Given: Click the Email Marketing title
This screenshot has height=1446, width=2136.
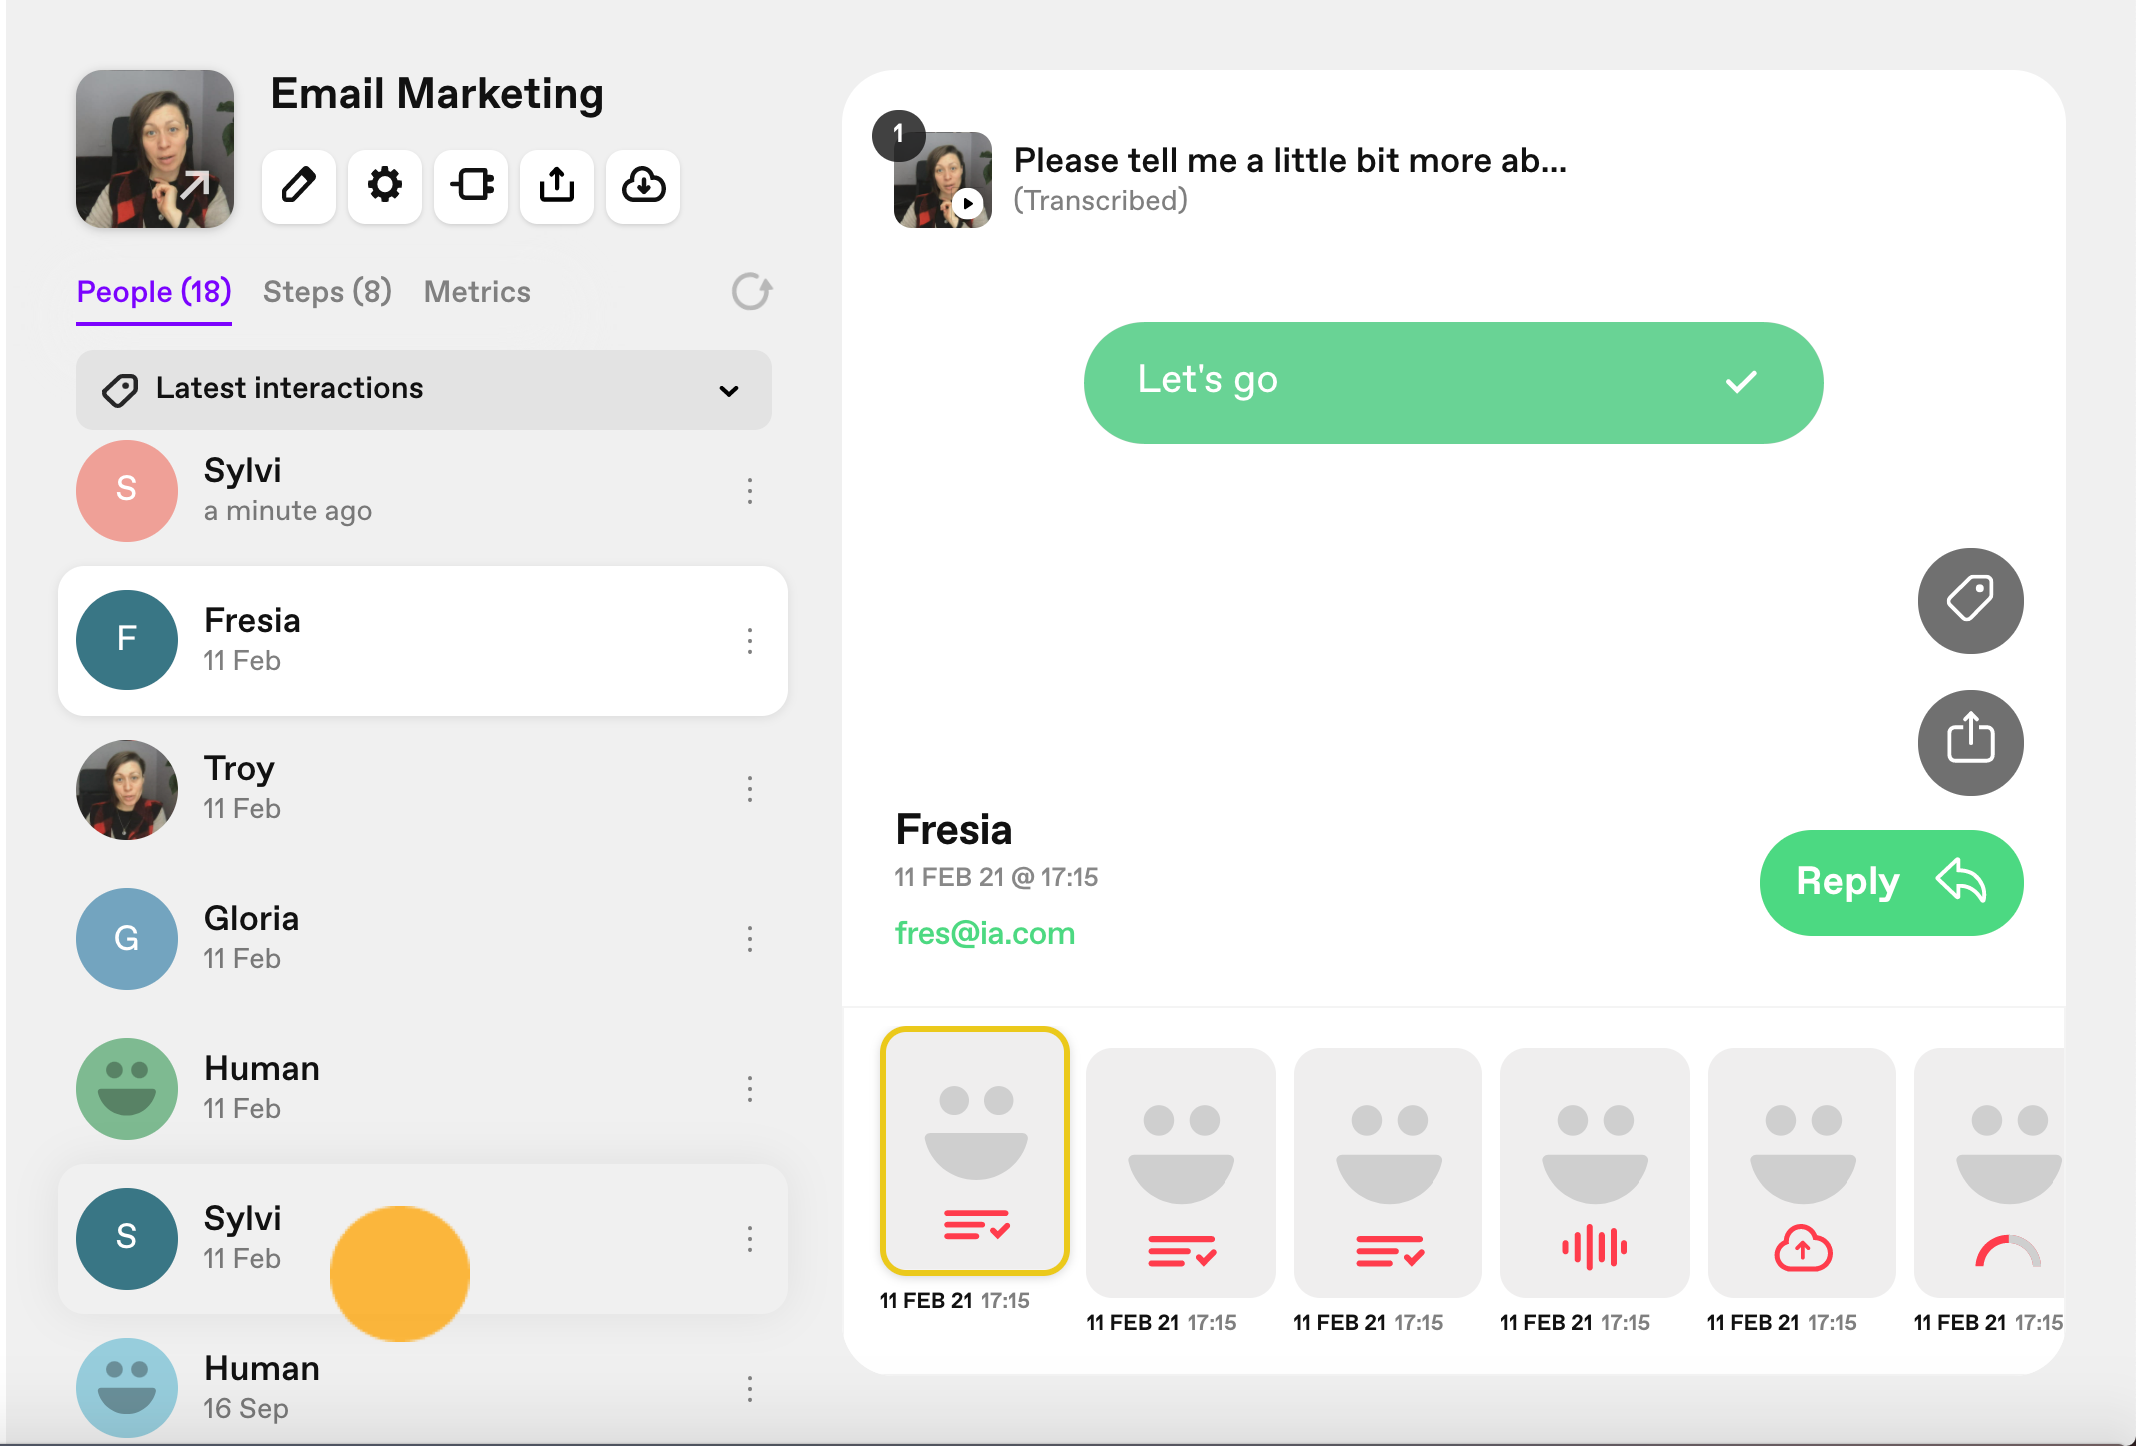Looking at the screenshot, I should point(437,94).
